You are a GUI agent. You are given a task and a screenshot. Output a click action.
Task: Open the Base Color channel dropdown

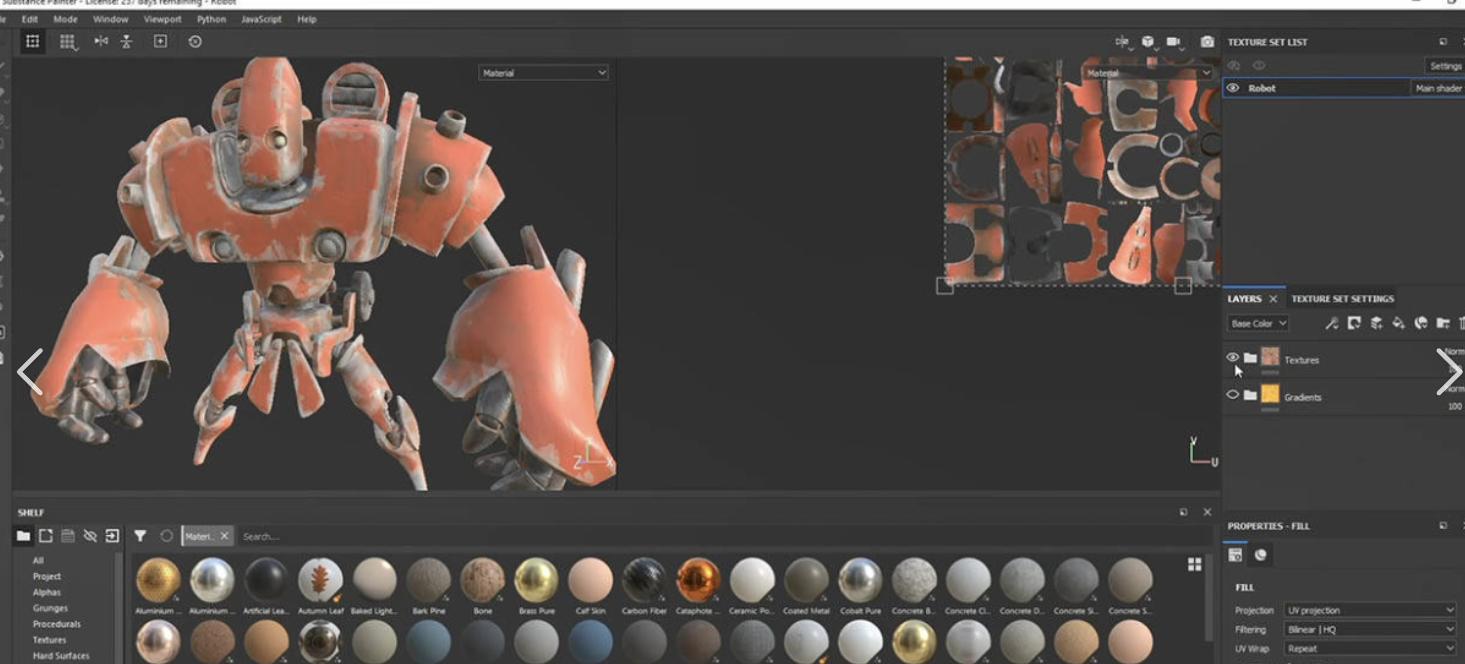point(1258,324)
